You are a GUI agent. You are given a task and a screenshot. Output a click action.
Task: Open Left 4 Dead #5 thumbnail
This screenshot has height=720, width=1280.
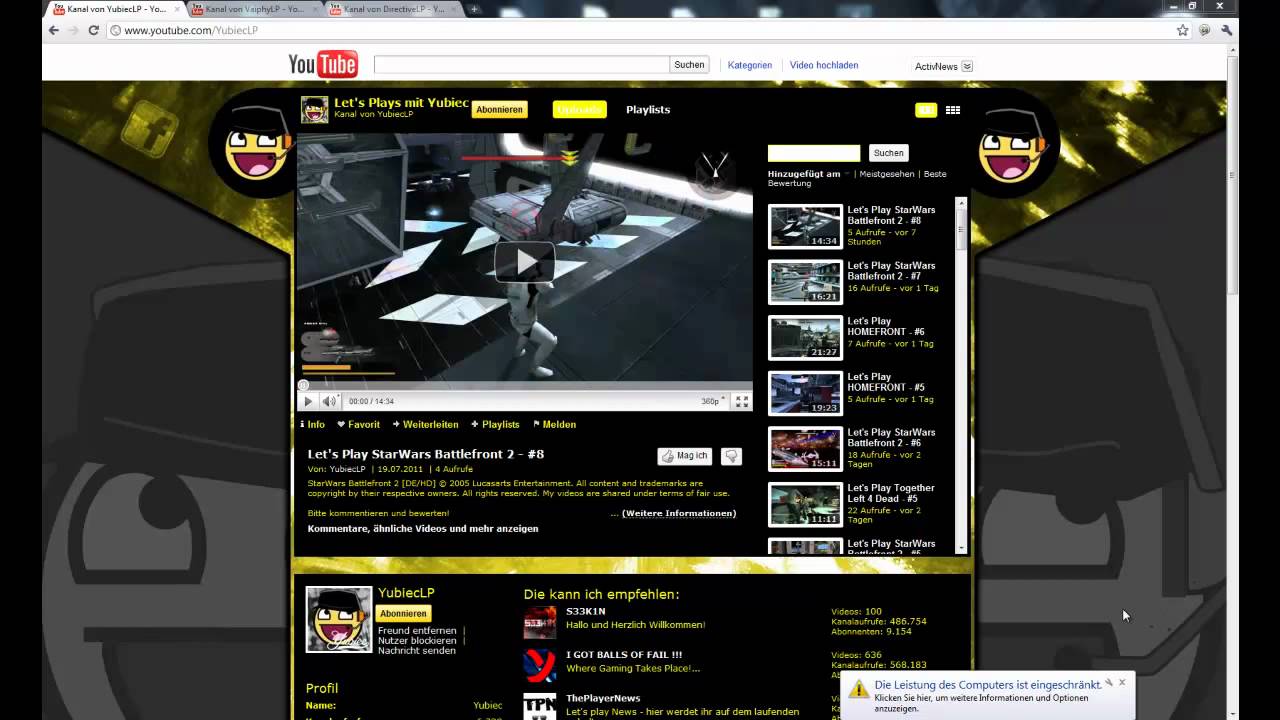coord(805,504)
